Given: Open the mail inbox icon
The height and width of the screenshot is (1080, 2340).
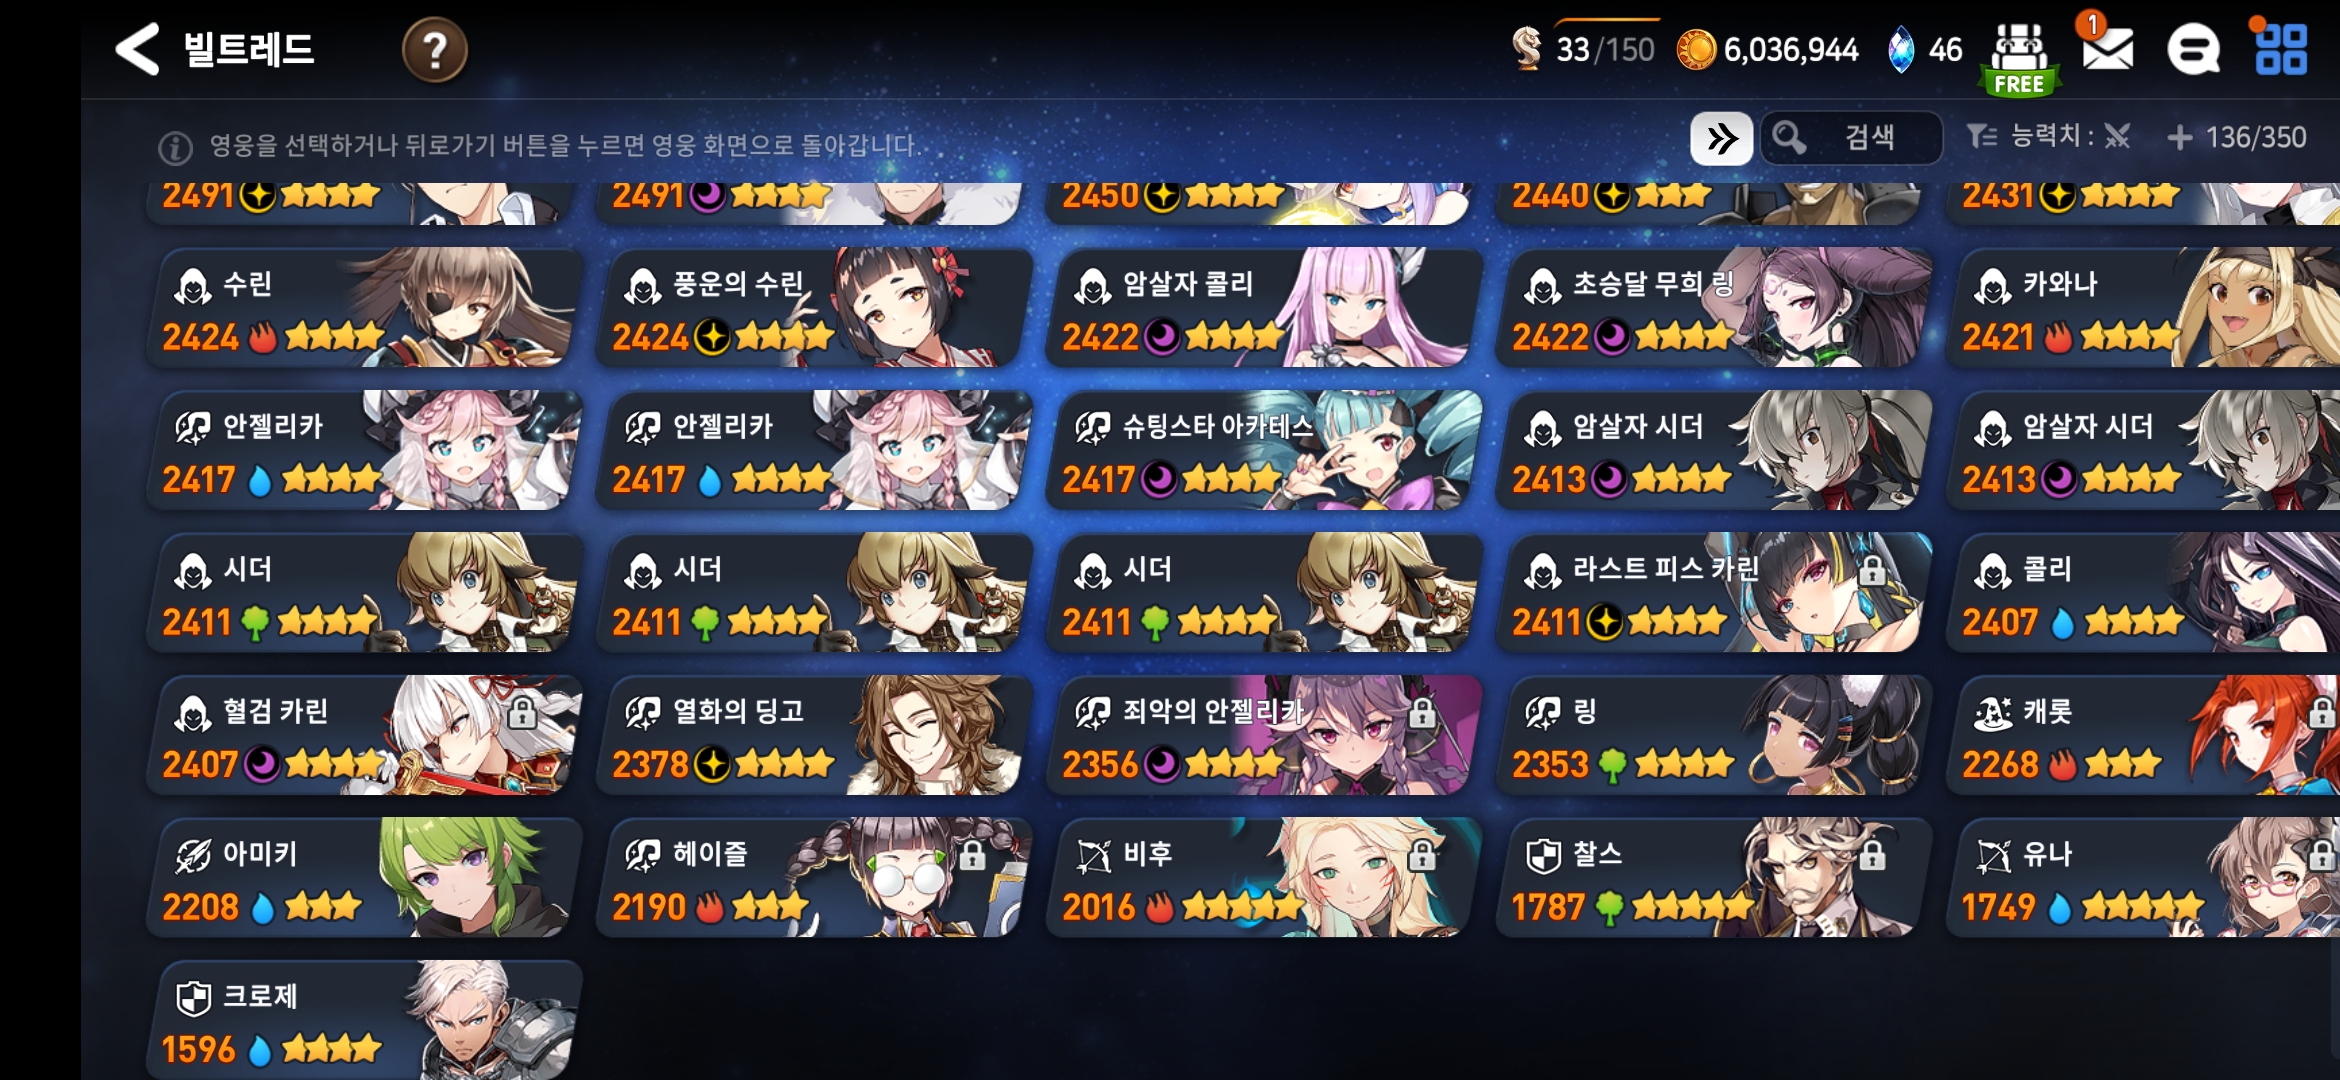Looking at the screenshot, I should coord(2107,48).
